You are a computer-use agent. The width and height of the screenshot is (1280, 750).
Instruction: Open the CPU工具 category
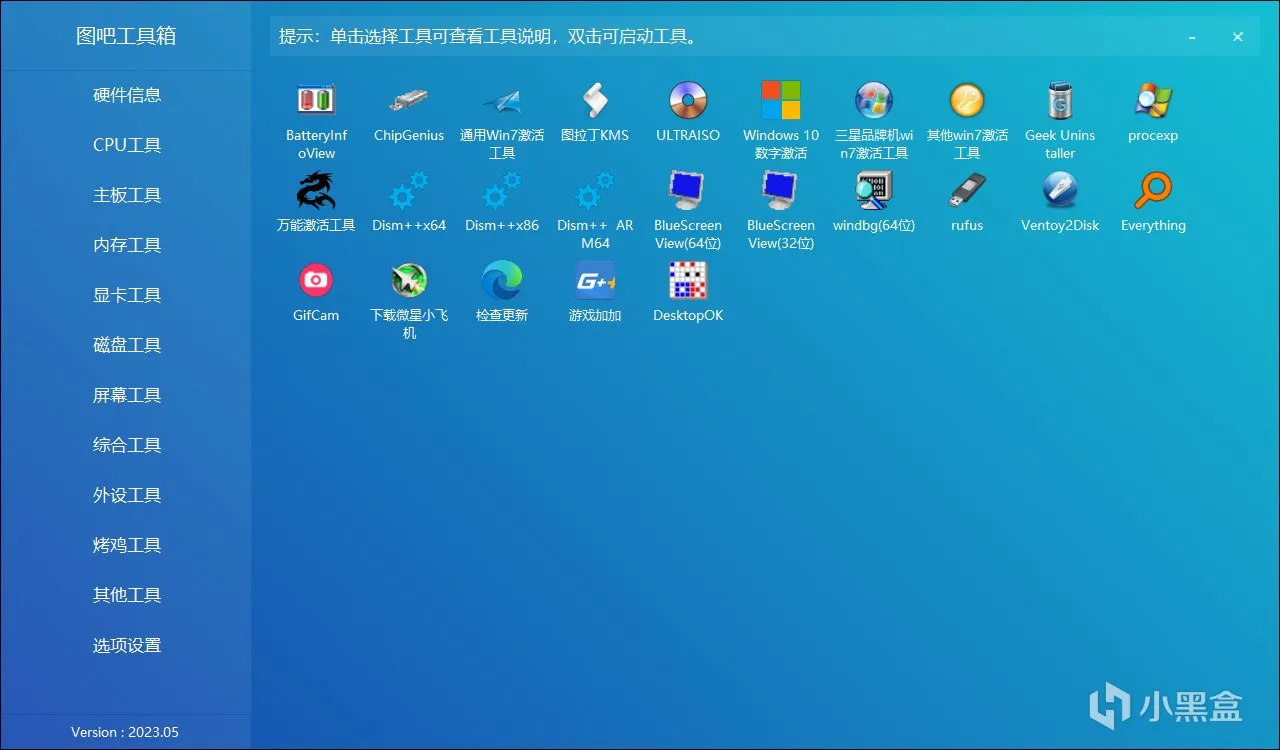coord(127,145)
